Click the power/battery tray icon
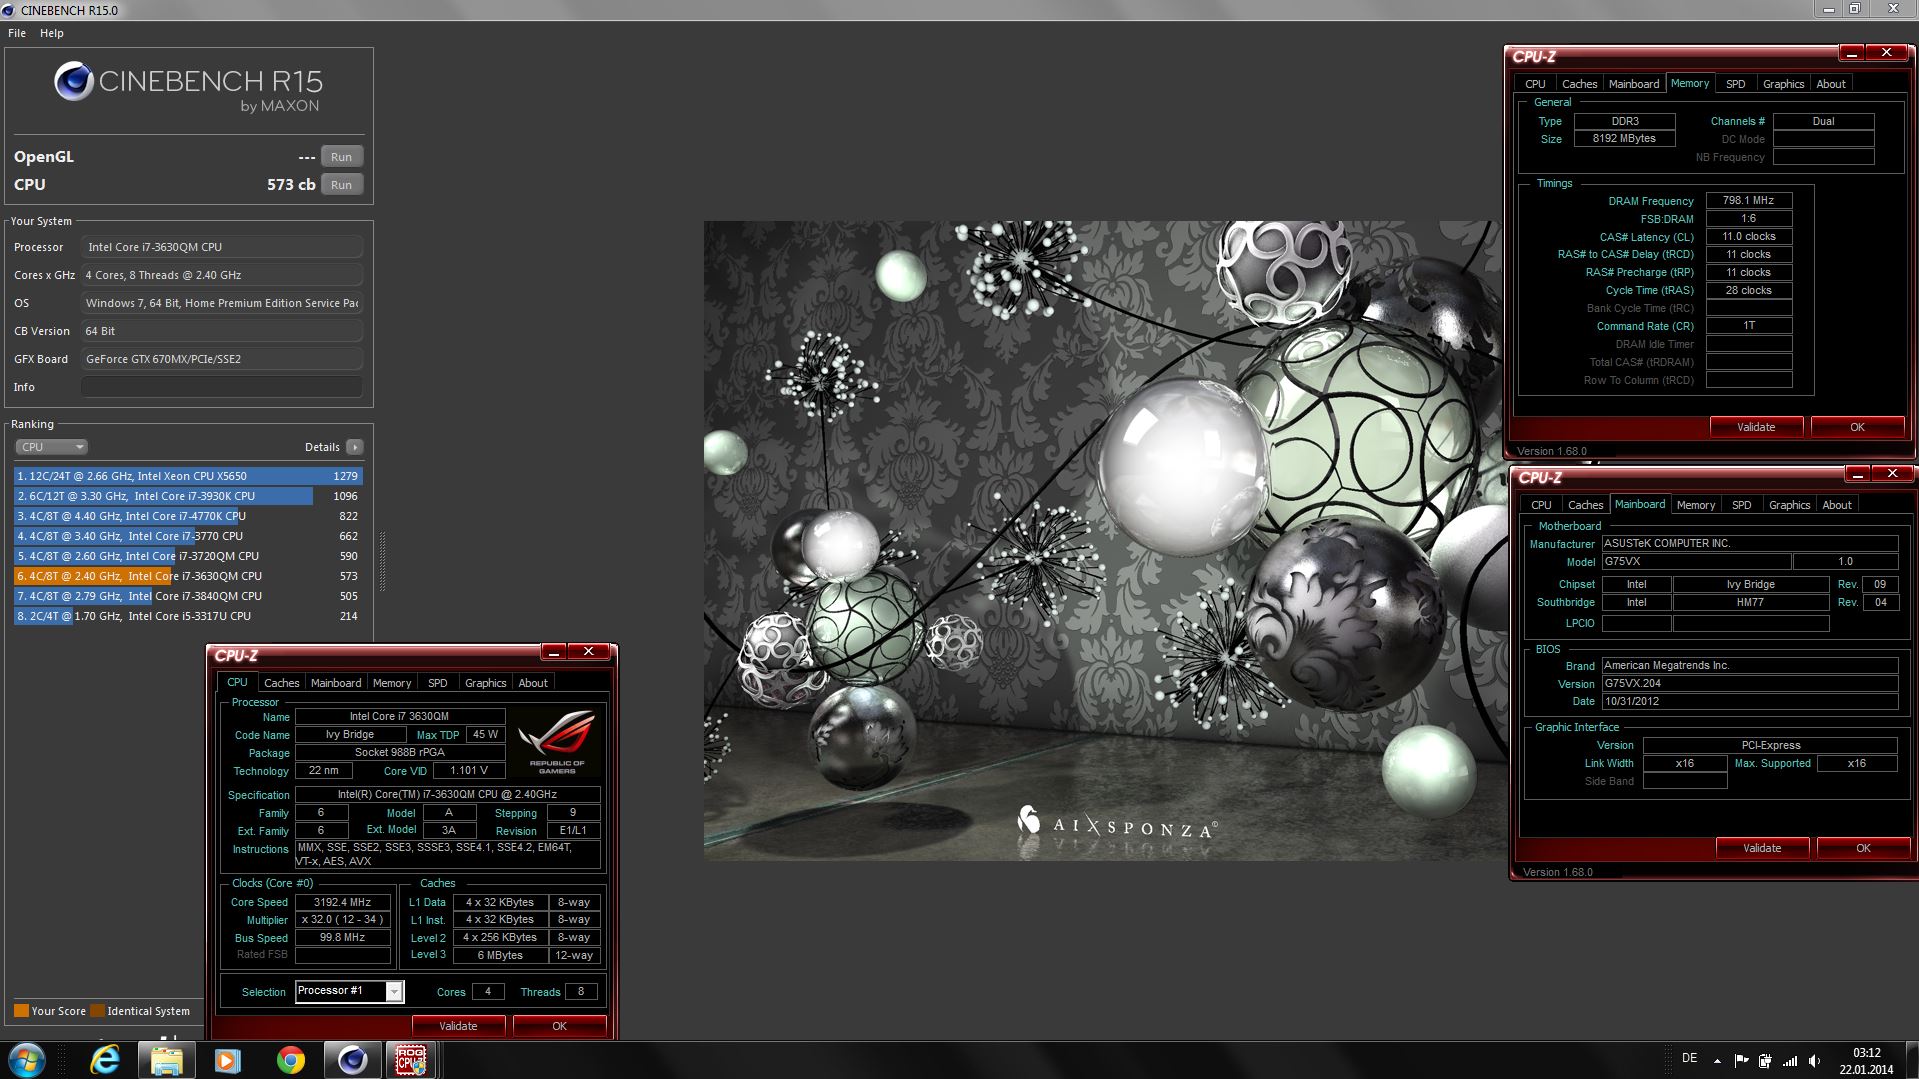This screenshot has height=1079, width=1919. [1765, 1061]
